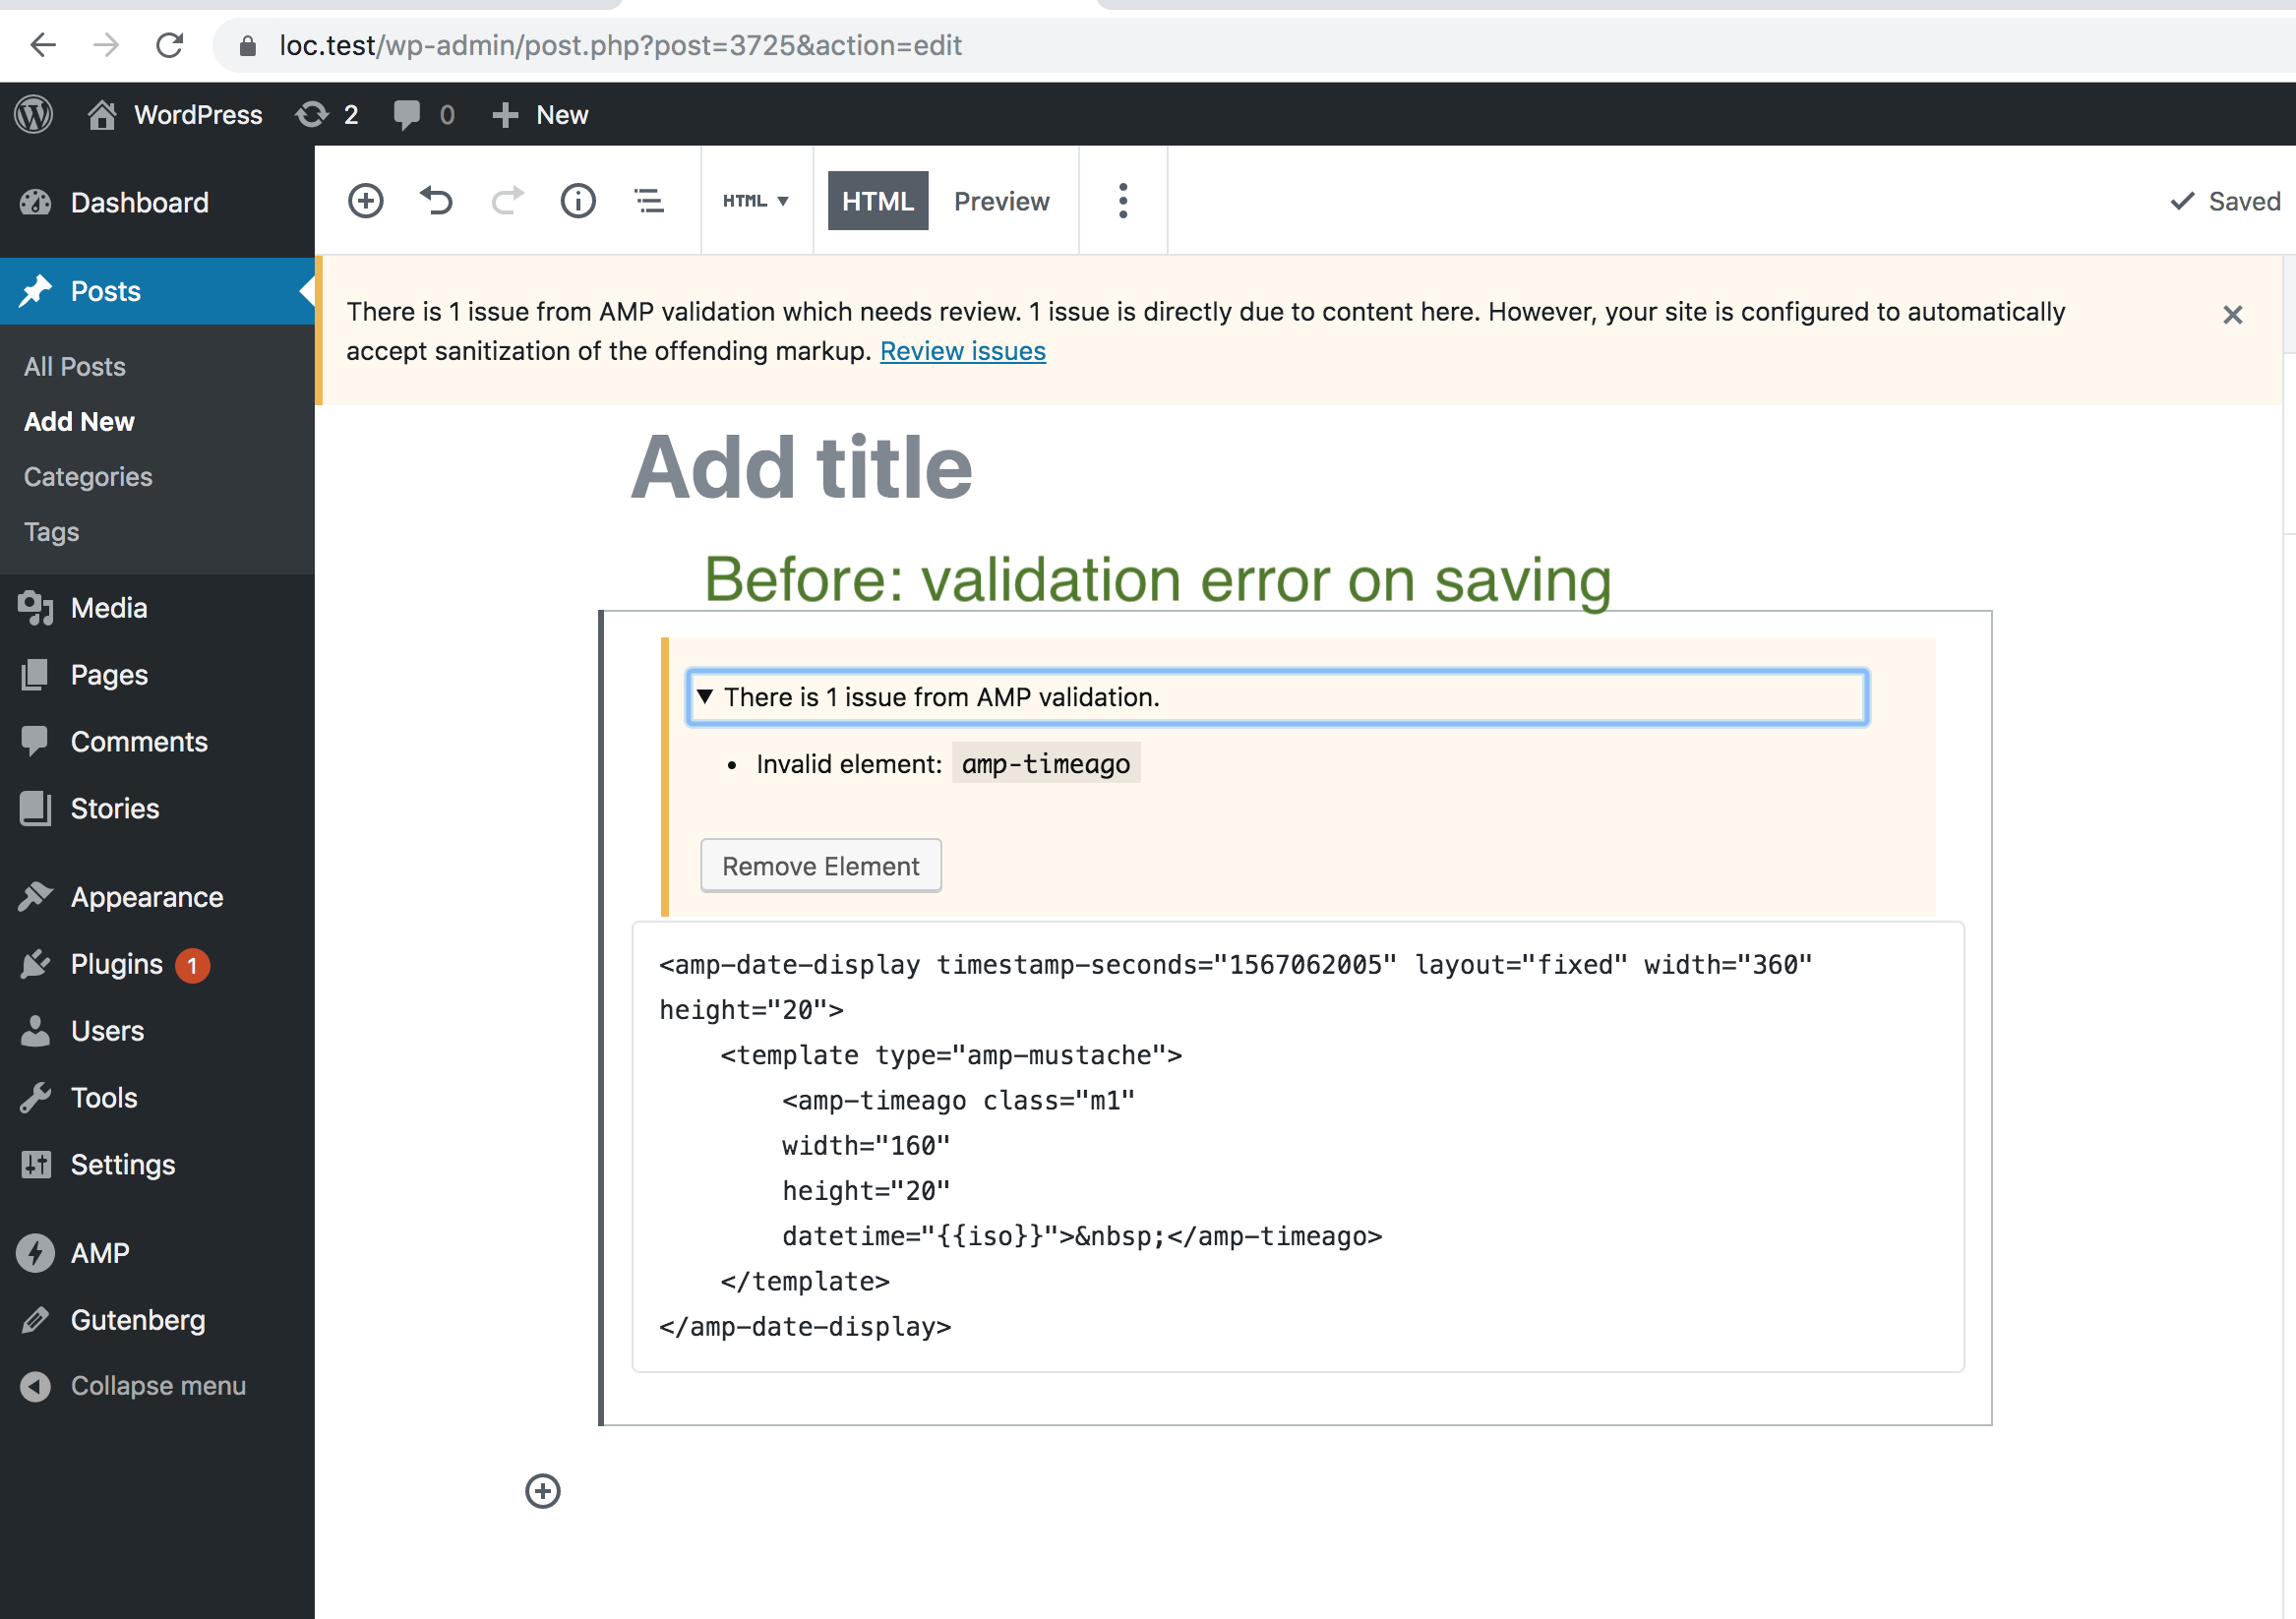The width and height of the screenshot is (2296, 1619).
Task: Open the Appearance menu
Action: 157,897
